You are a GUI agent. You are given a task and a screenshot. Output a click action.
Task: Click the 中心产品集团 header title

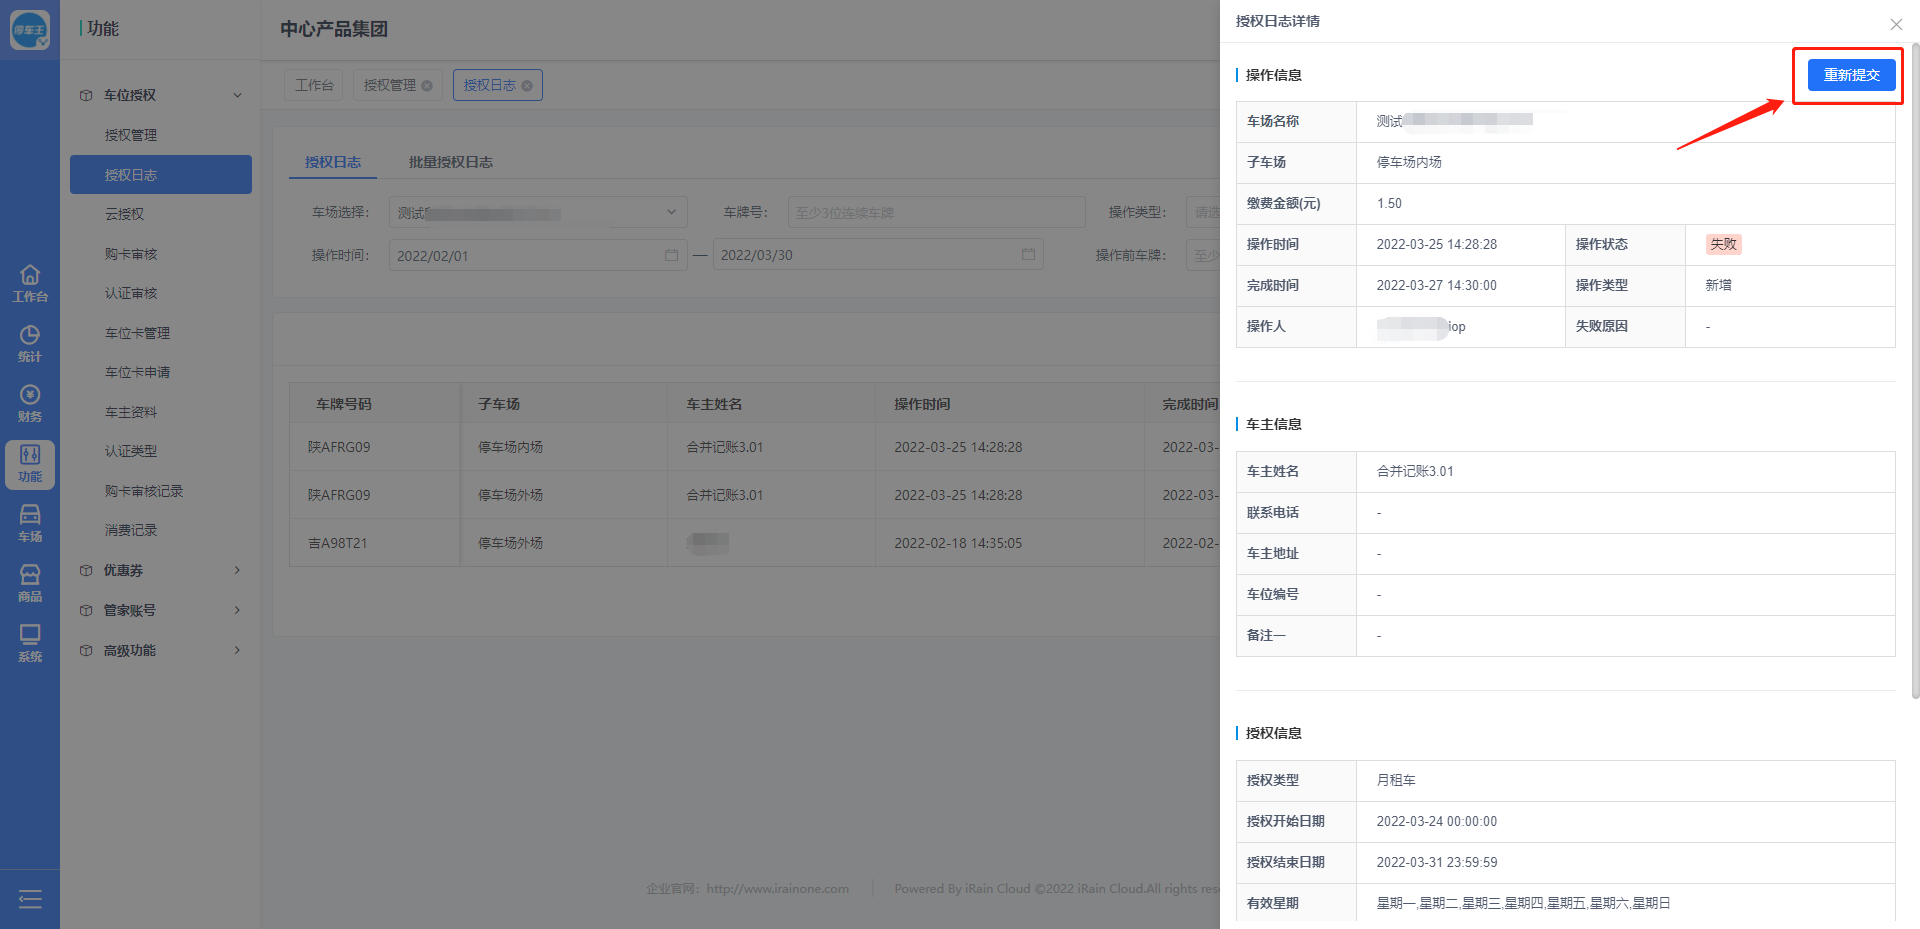point(334,29)
